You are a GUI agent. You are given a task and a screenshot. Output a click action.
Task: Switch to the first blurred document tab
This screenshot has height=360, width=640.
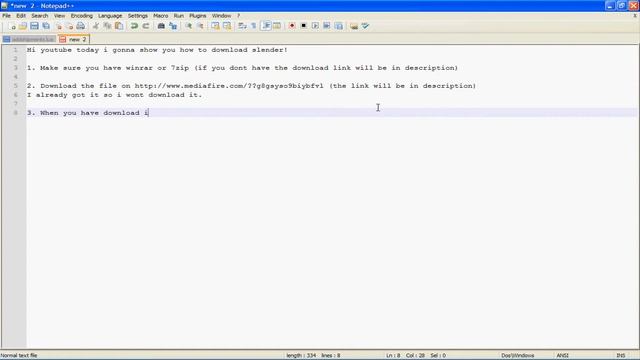coord(29,39)
